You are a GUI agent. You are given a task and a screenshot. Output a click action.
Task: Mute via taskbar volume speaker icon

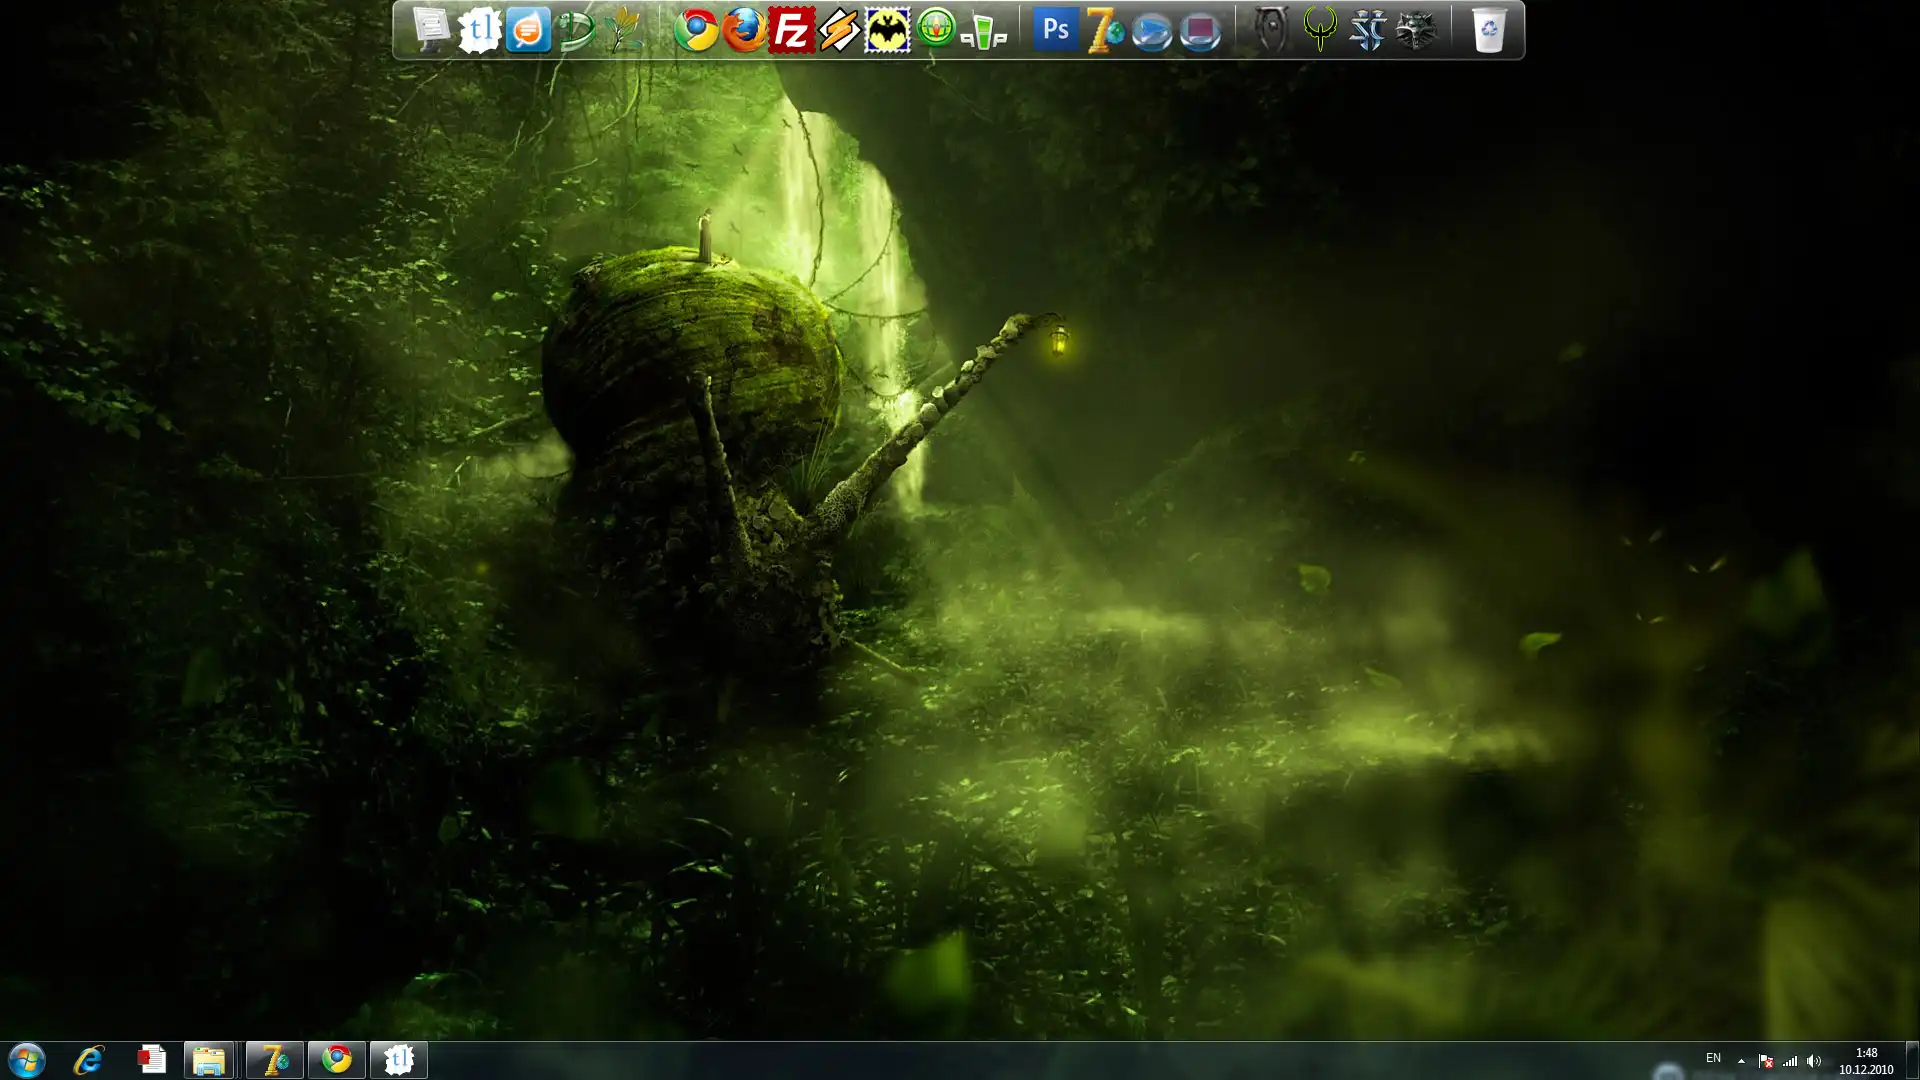click(x=1814, y=1061)
